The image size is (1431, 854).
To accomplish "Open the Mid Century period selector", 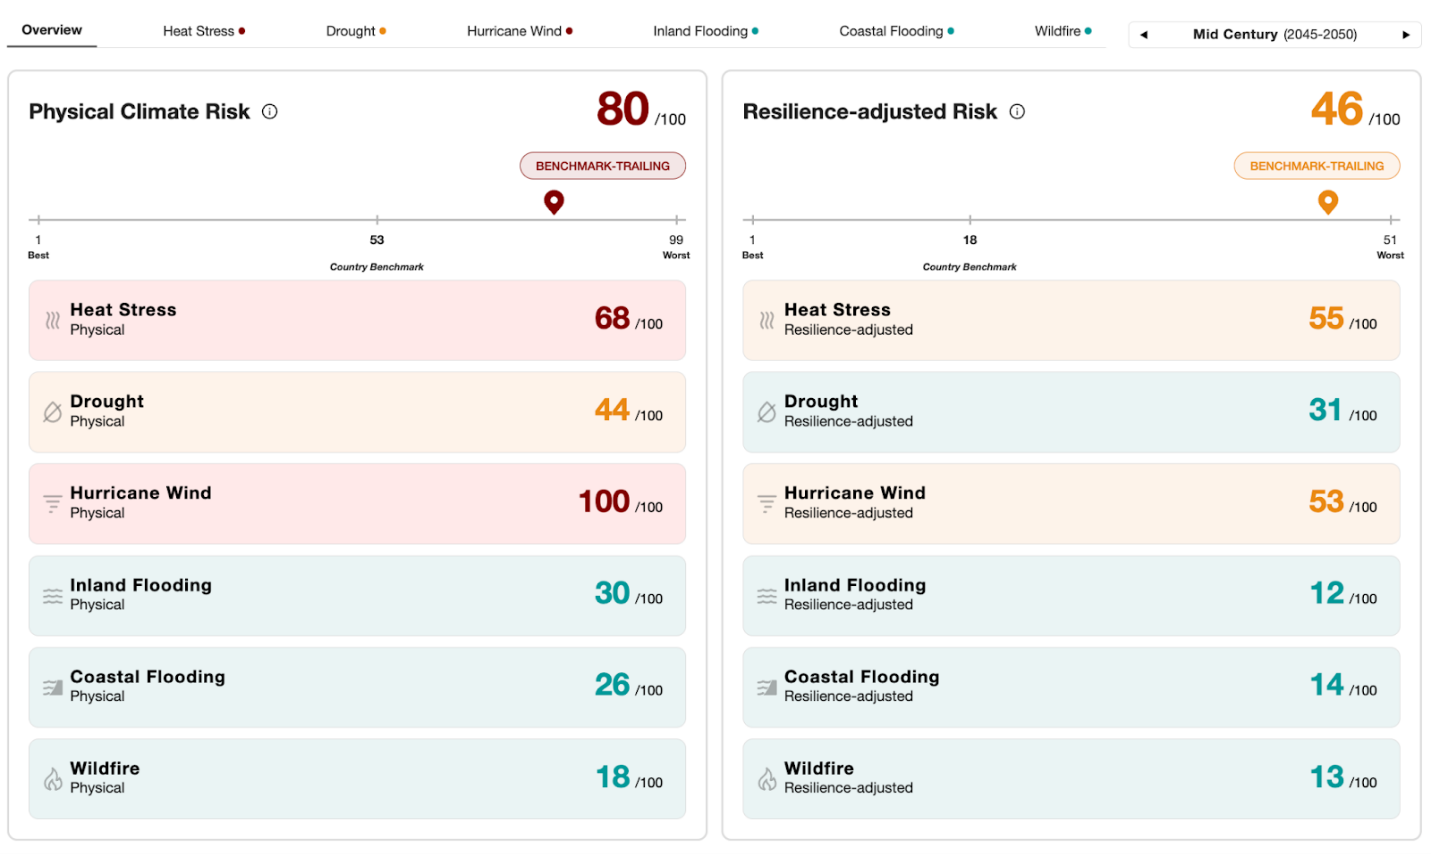I will coord(1274,35).
